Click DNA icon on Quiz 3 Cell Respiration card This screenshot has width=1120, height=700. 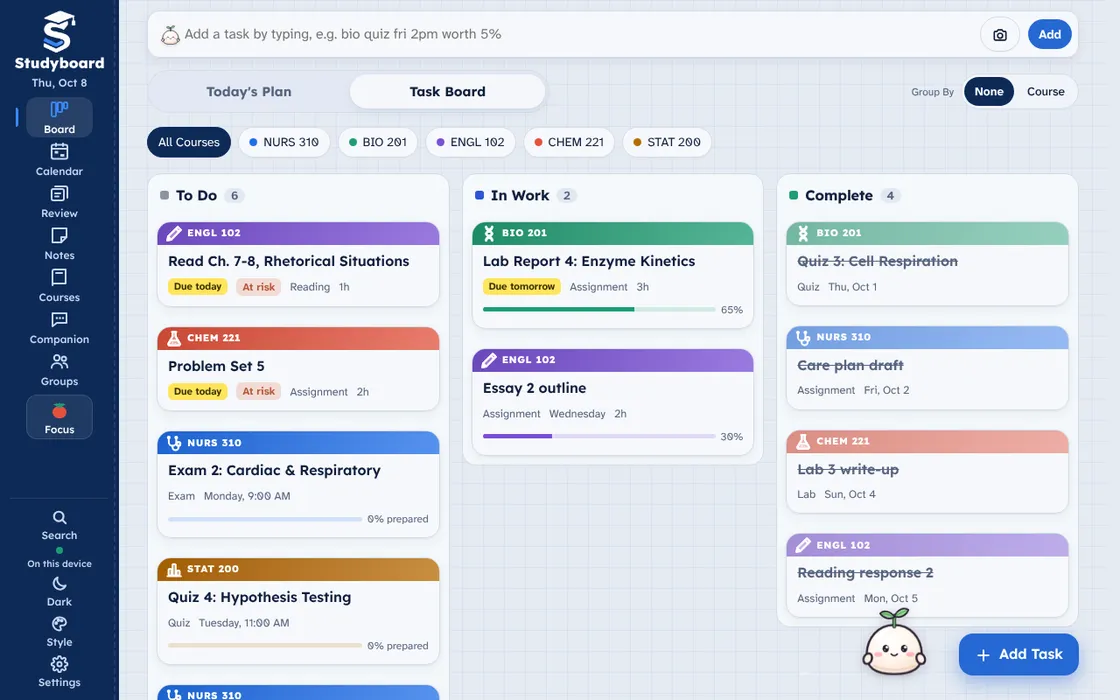click(x=803, y=233)
